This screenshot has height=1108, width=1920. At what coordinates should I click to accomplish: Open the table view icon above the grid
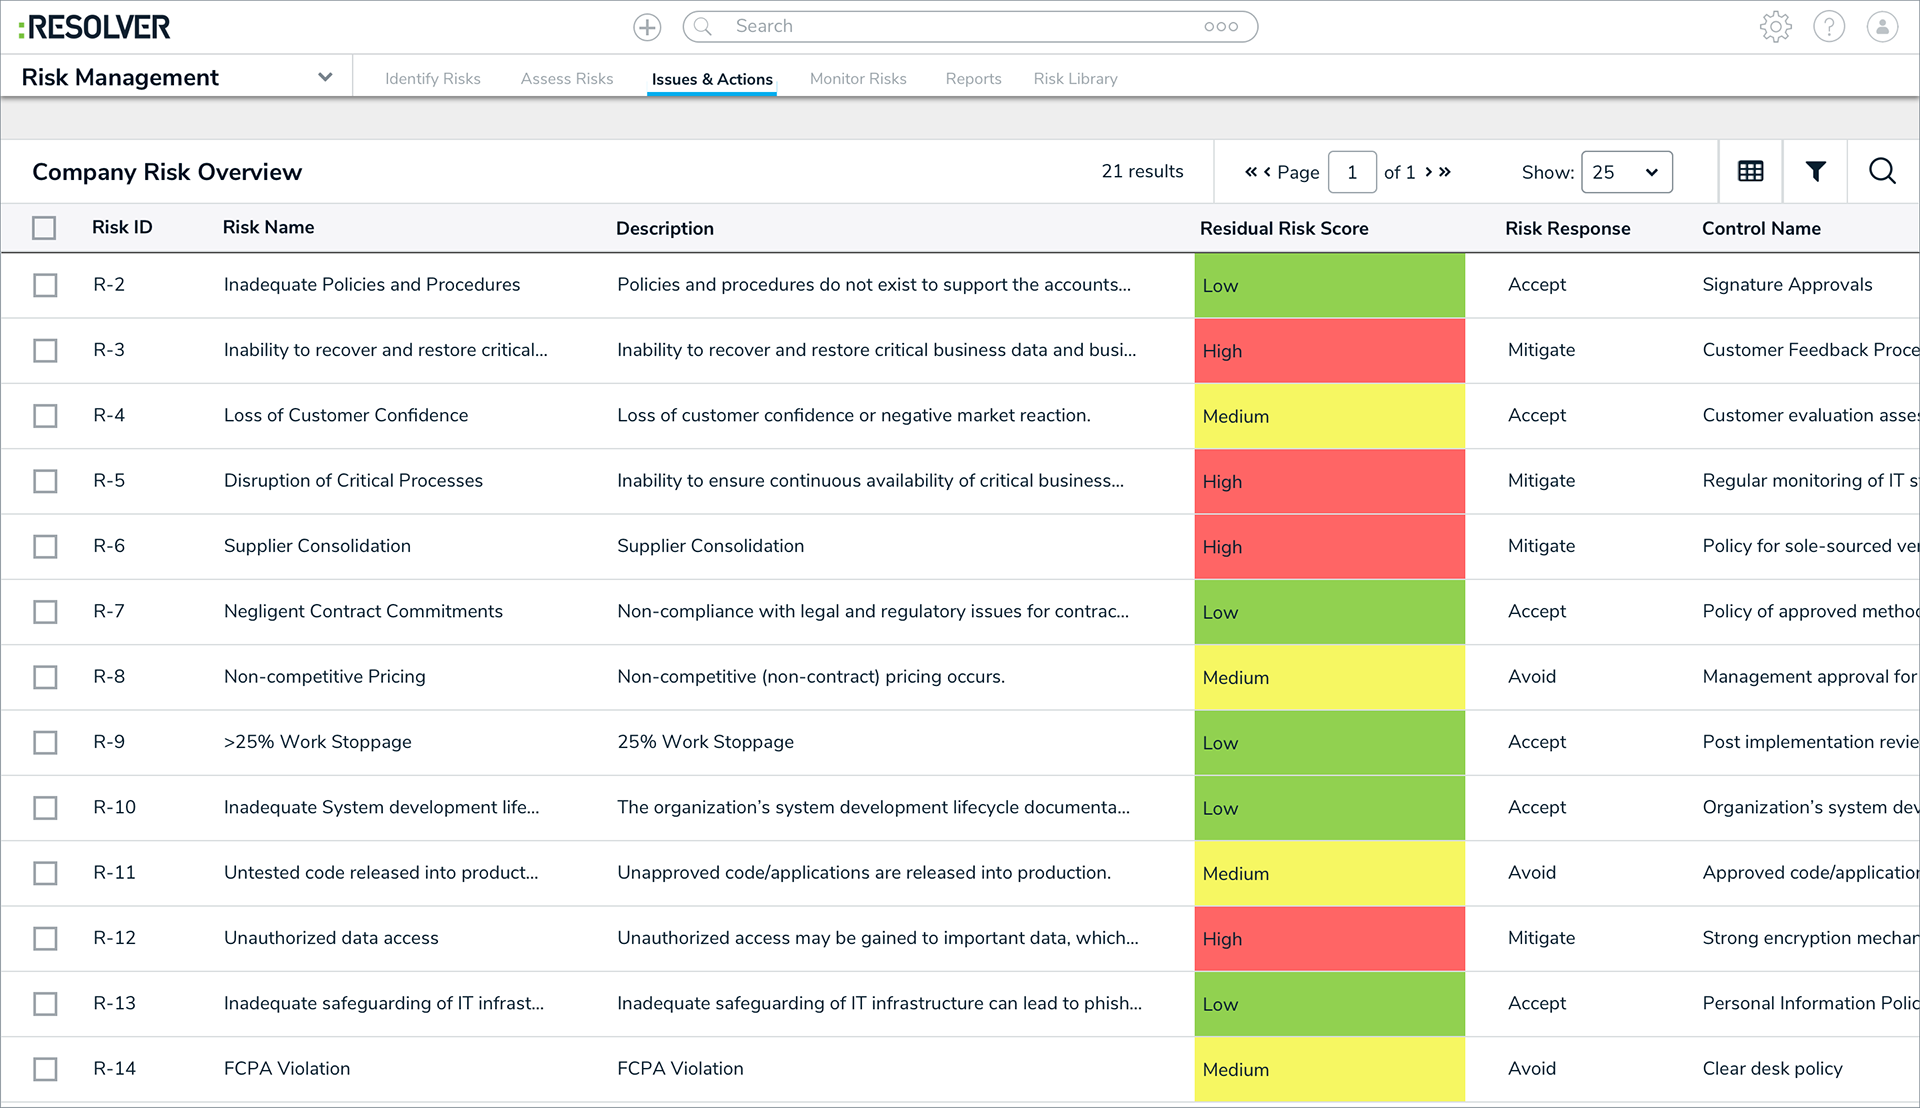click(x=1750, y=171)
